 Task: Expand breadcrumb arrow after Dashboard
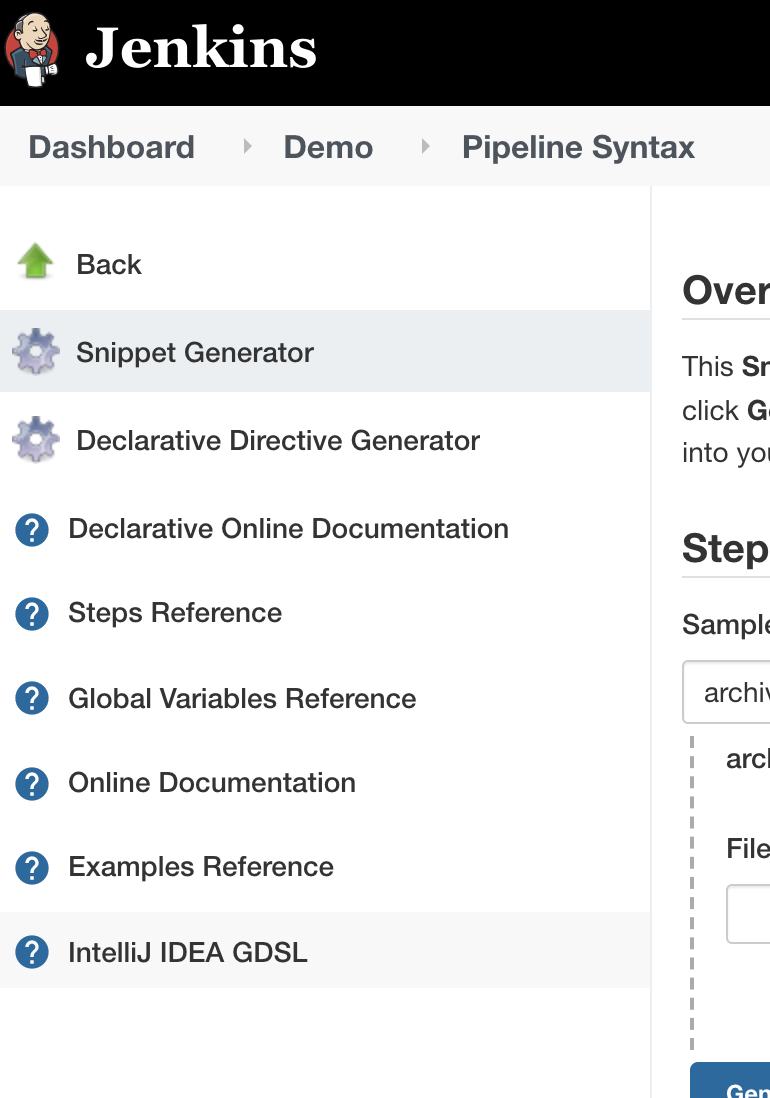[247, 148]
